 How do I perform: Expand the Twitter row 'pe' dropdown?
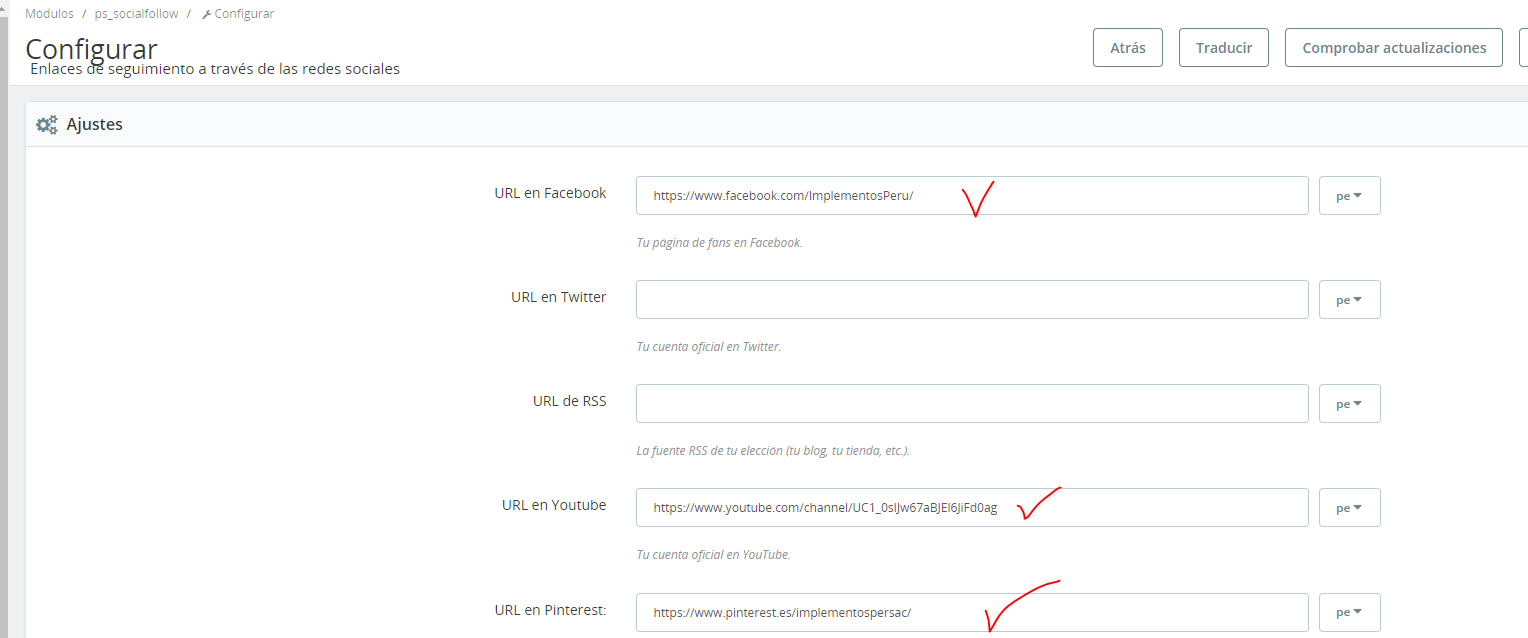coord(1349,300)
